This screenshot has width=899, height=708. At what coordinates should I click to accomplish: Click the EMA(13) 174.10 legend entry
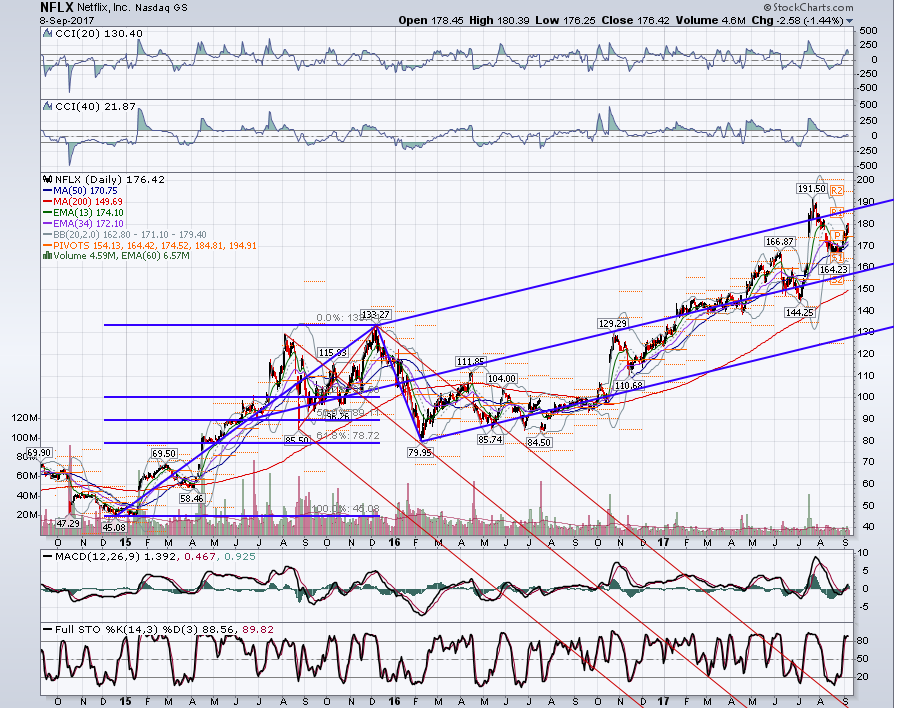tap(83, 212)
